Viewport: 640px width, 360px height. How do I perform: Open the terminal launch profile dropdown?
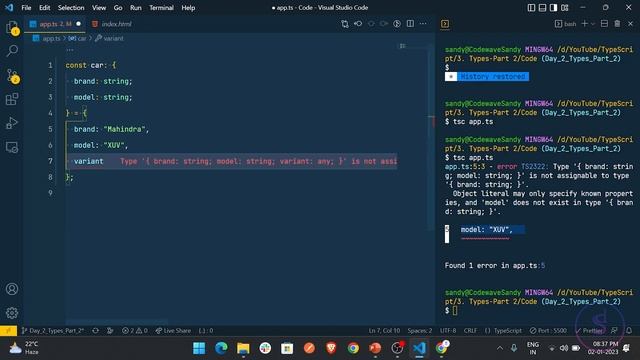click(x=593, y=24)
